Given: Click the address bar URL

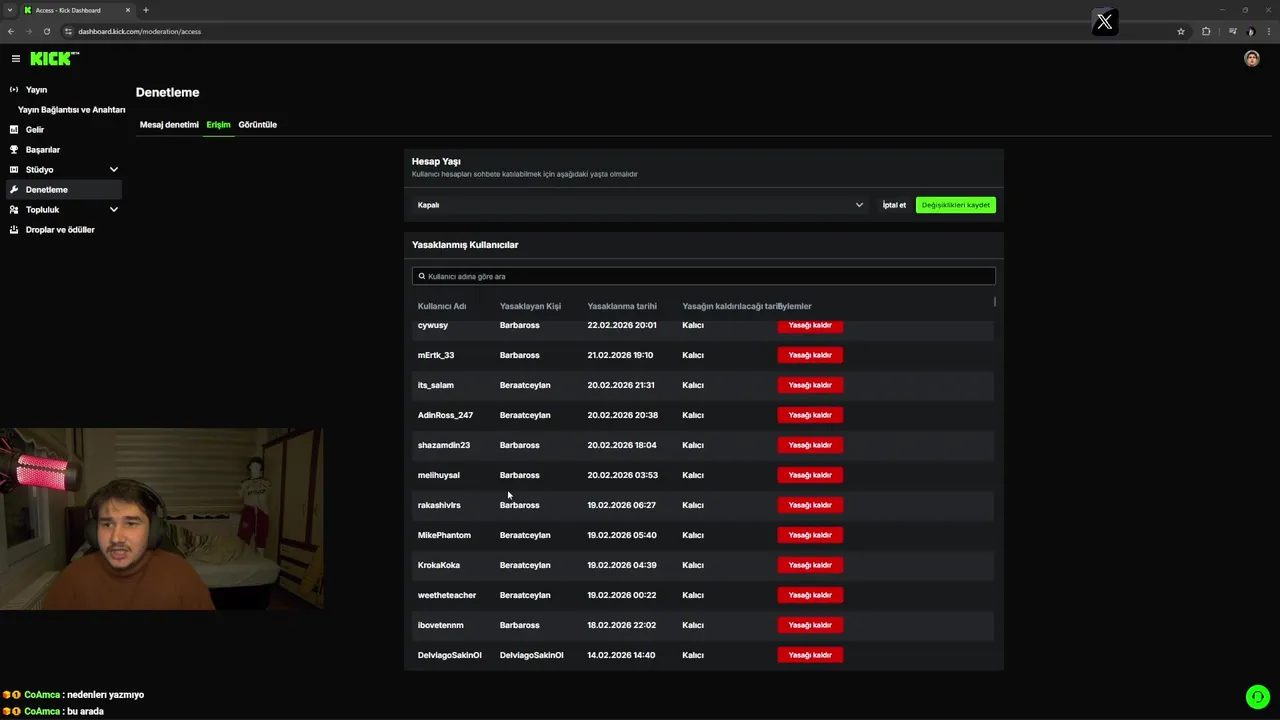Looking at the screenshot, I should [139, 31].
